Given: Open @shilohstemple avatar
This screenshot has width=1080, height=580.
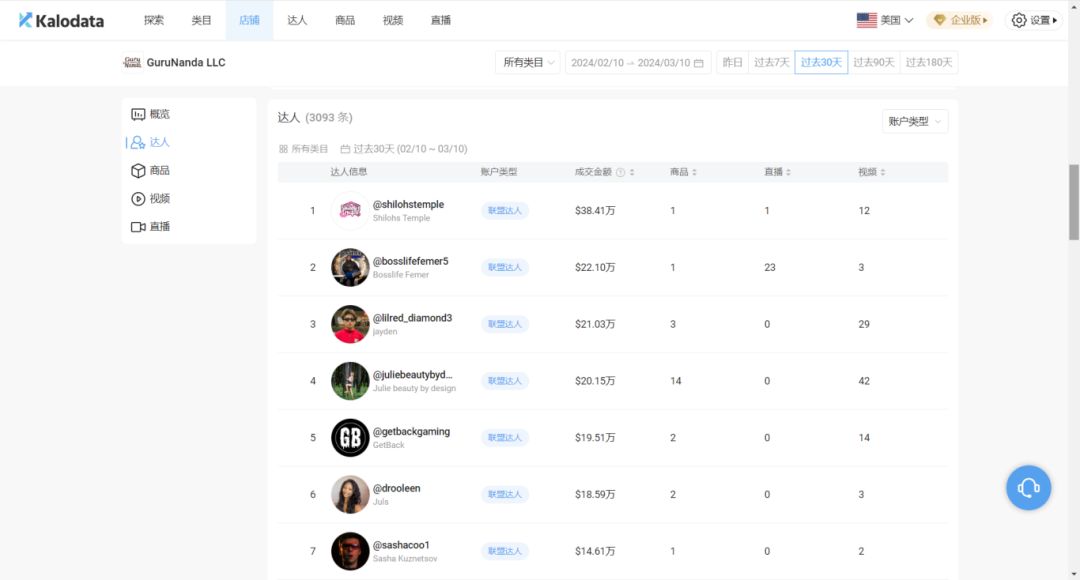Looking at the screenshot, I should coord(350,211).
